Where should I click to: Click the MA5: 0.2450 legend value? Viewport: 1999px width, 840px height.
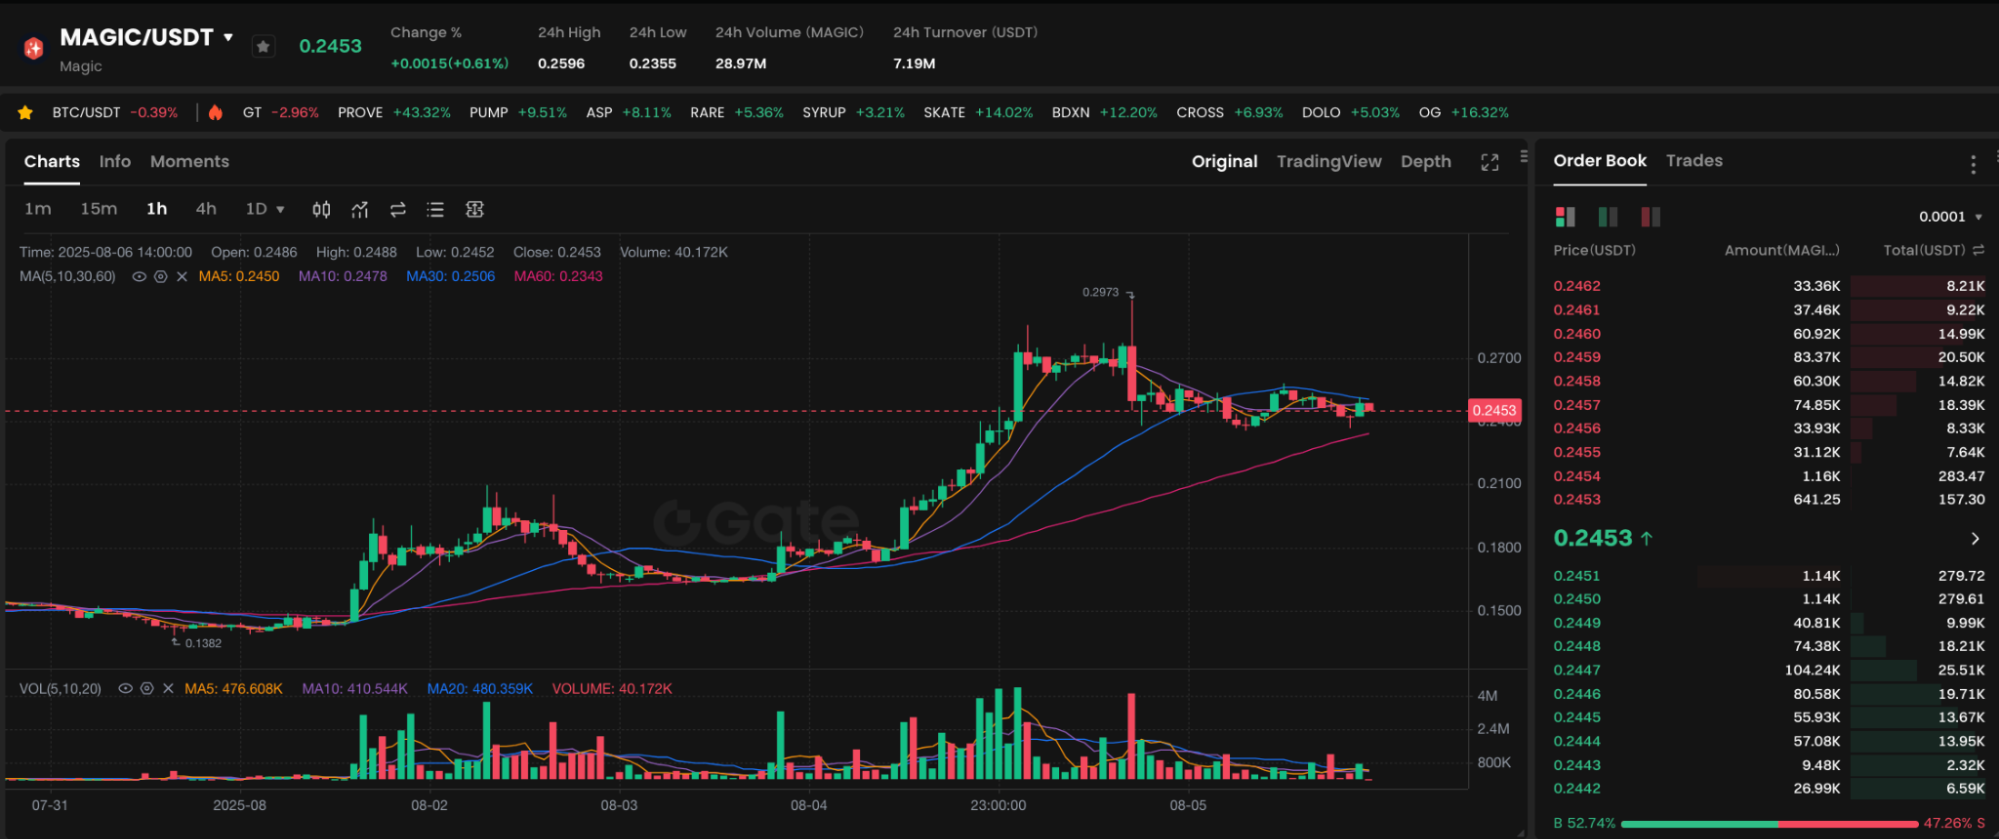(239, 276)
